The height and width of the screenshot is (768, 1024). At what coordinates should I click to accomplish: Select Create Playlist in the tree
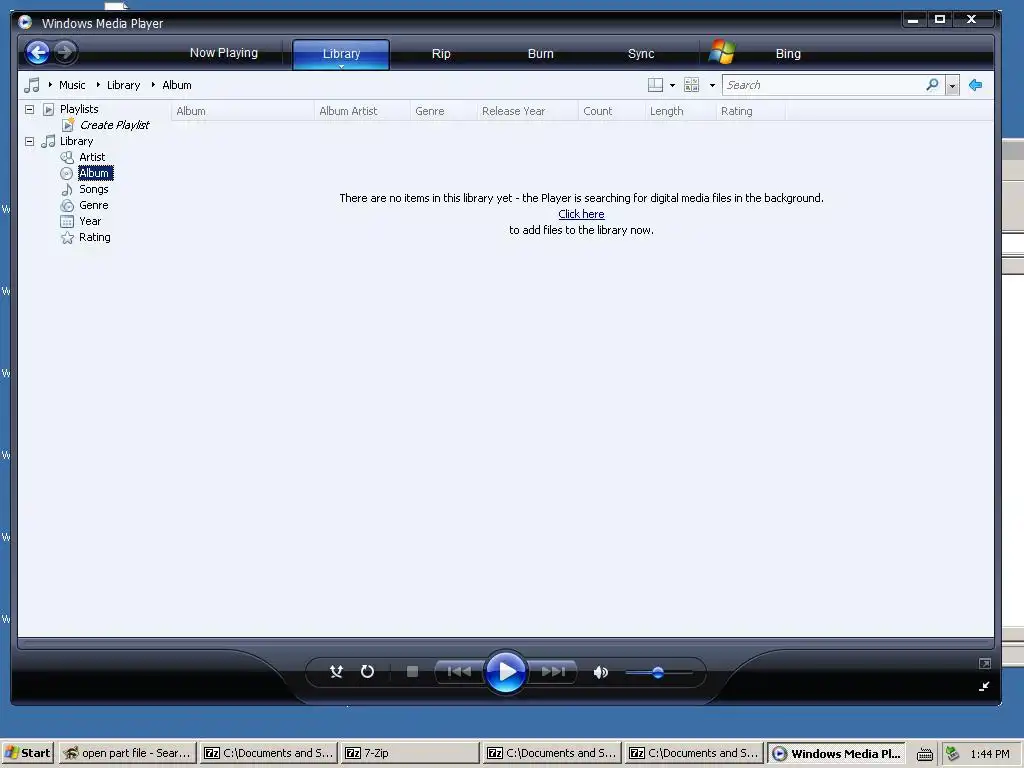(114, 125)
